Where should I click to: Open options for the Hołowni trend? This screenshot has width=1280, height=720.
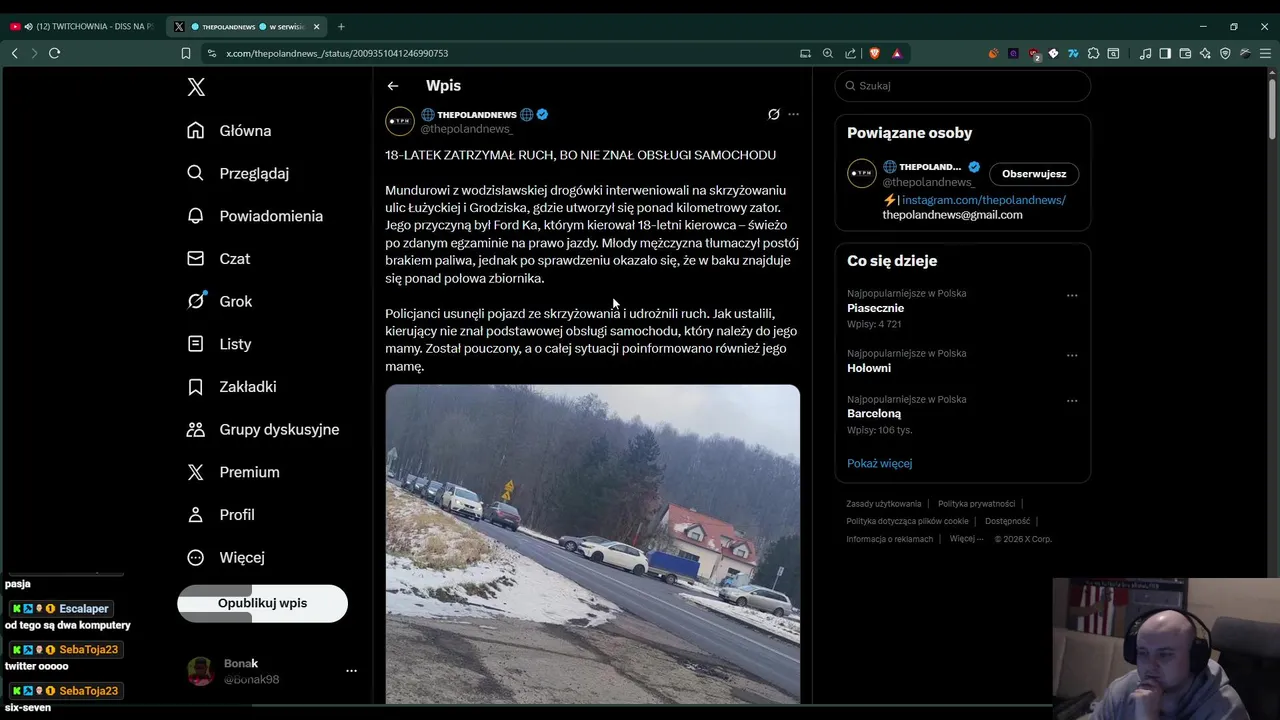(x=1072, y=355)
